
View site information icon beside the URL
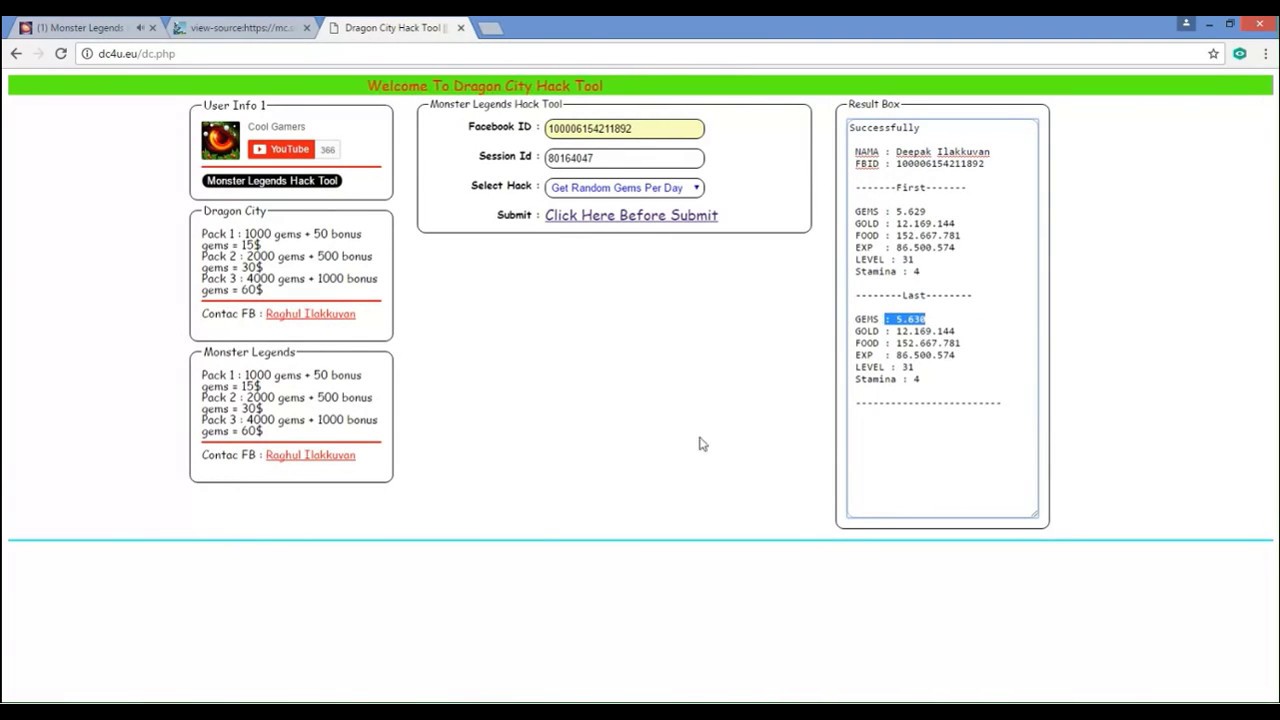click(87, 54)
